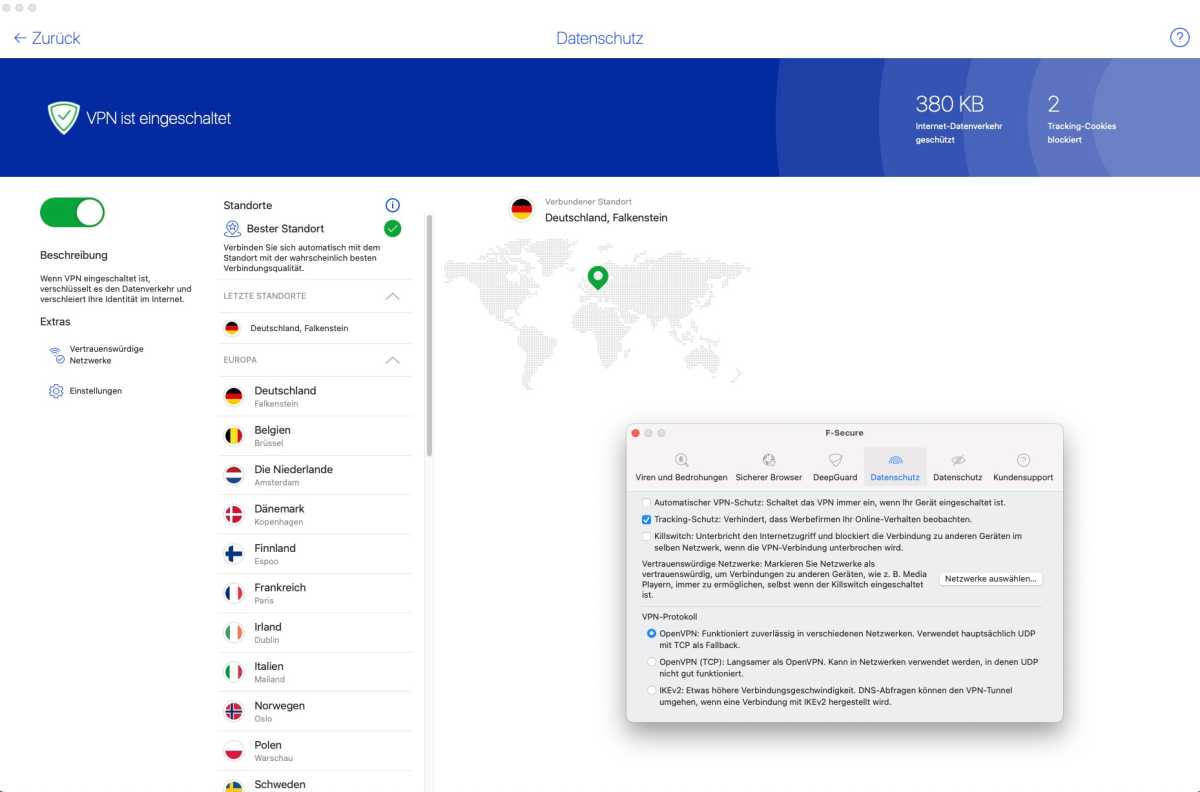Click the Tracking-Cookies blockiert count

pyautogui.click(x=1053, y=104)
